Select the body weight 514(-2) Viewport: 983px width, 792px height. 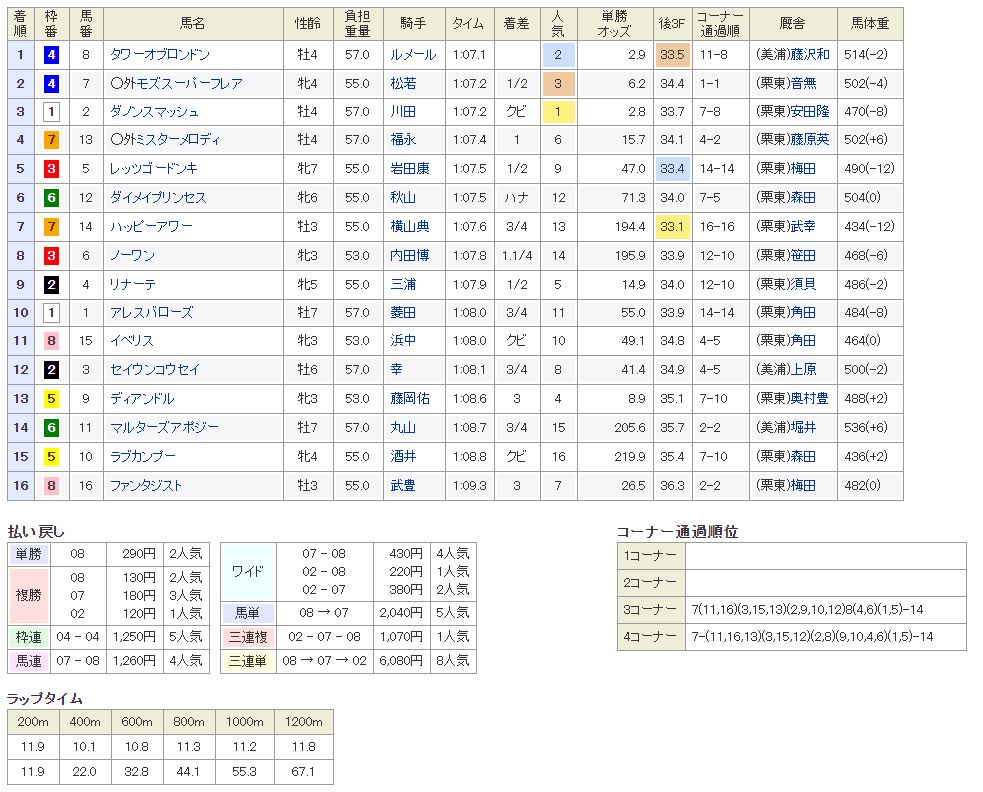click(x=866, y=55)
